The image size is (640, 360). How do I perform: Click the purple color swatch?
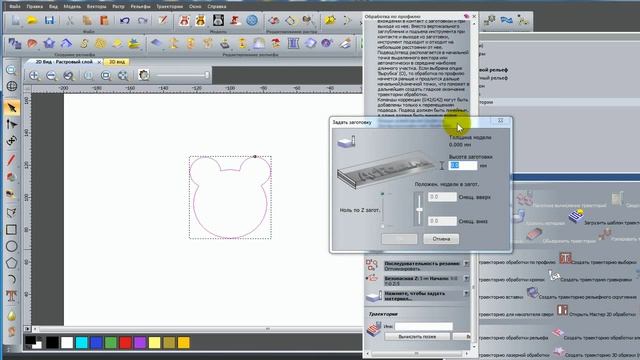(140, 342)
